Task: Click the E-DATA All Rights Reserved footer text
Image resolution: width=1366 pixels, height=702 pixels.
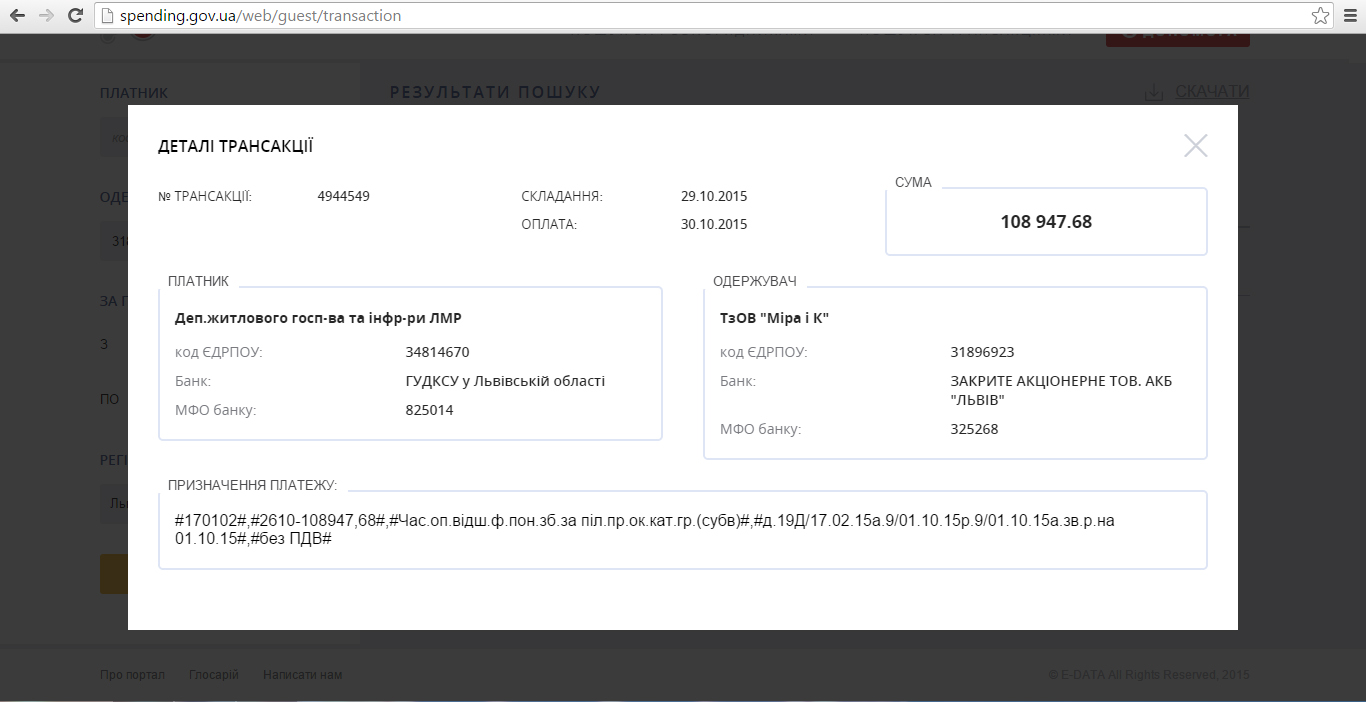Action: (x=1149, y=675)
